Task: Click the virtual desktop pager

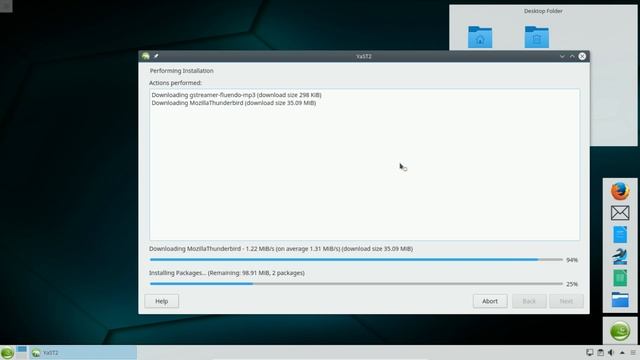Action: pyautogui.click(x=22, y=353)
